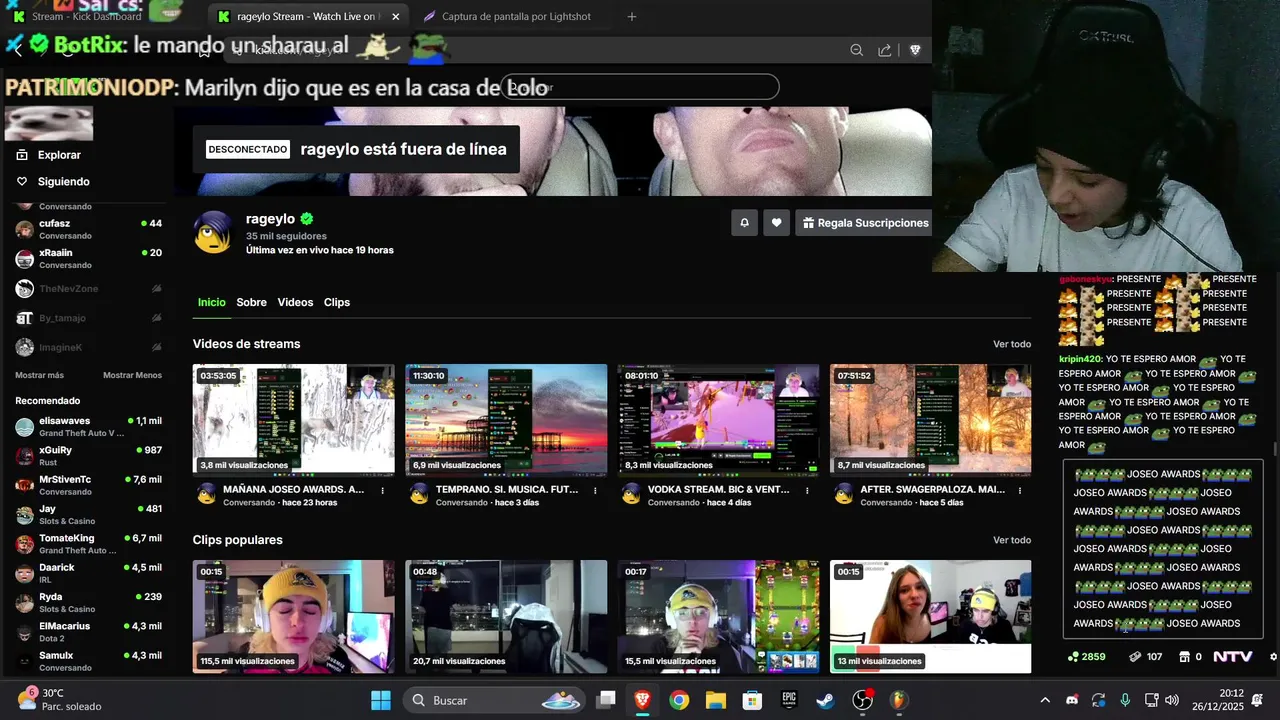Open options menu for TEMPRANO. SI. MUSICA video
Image resolution: width=1280 pixels, height=720 pixels.
pos(596,491)
